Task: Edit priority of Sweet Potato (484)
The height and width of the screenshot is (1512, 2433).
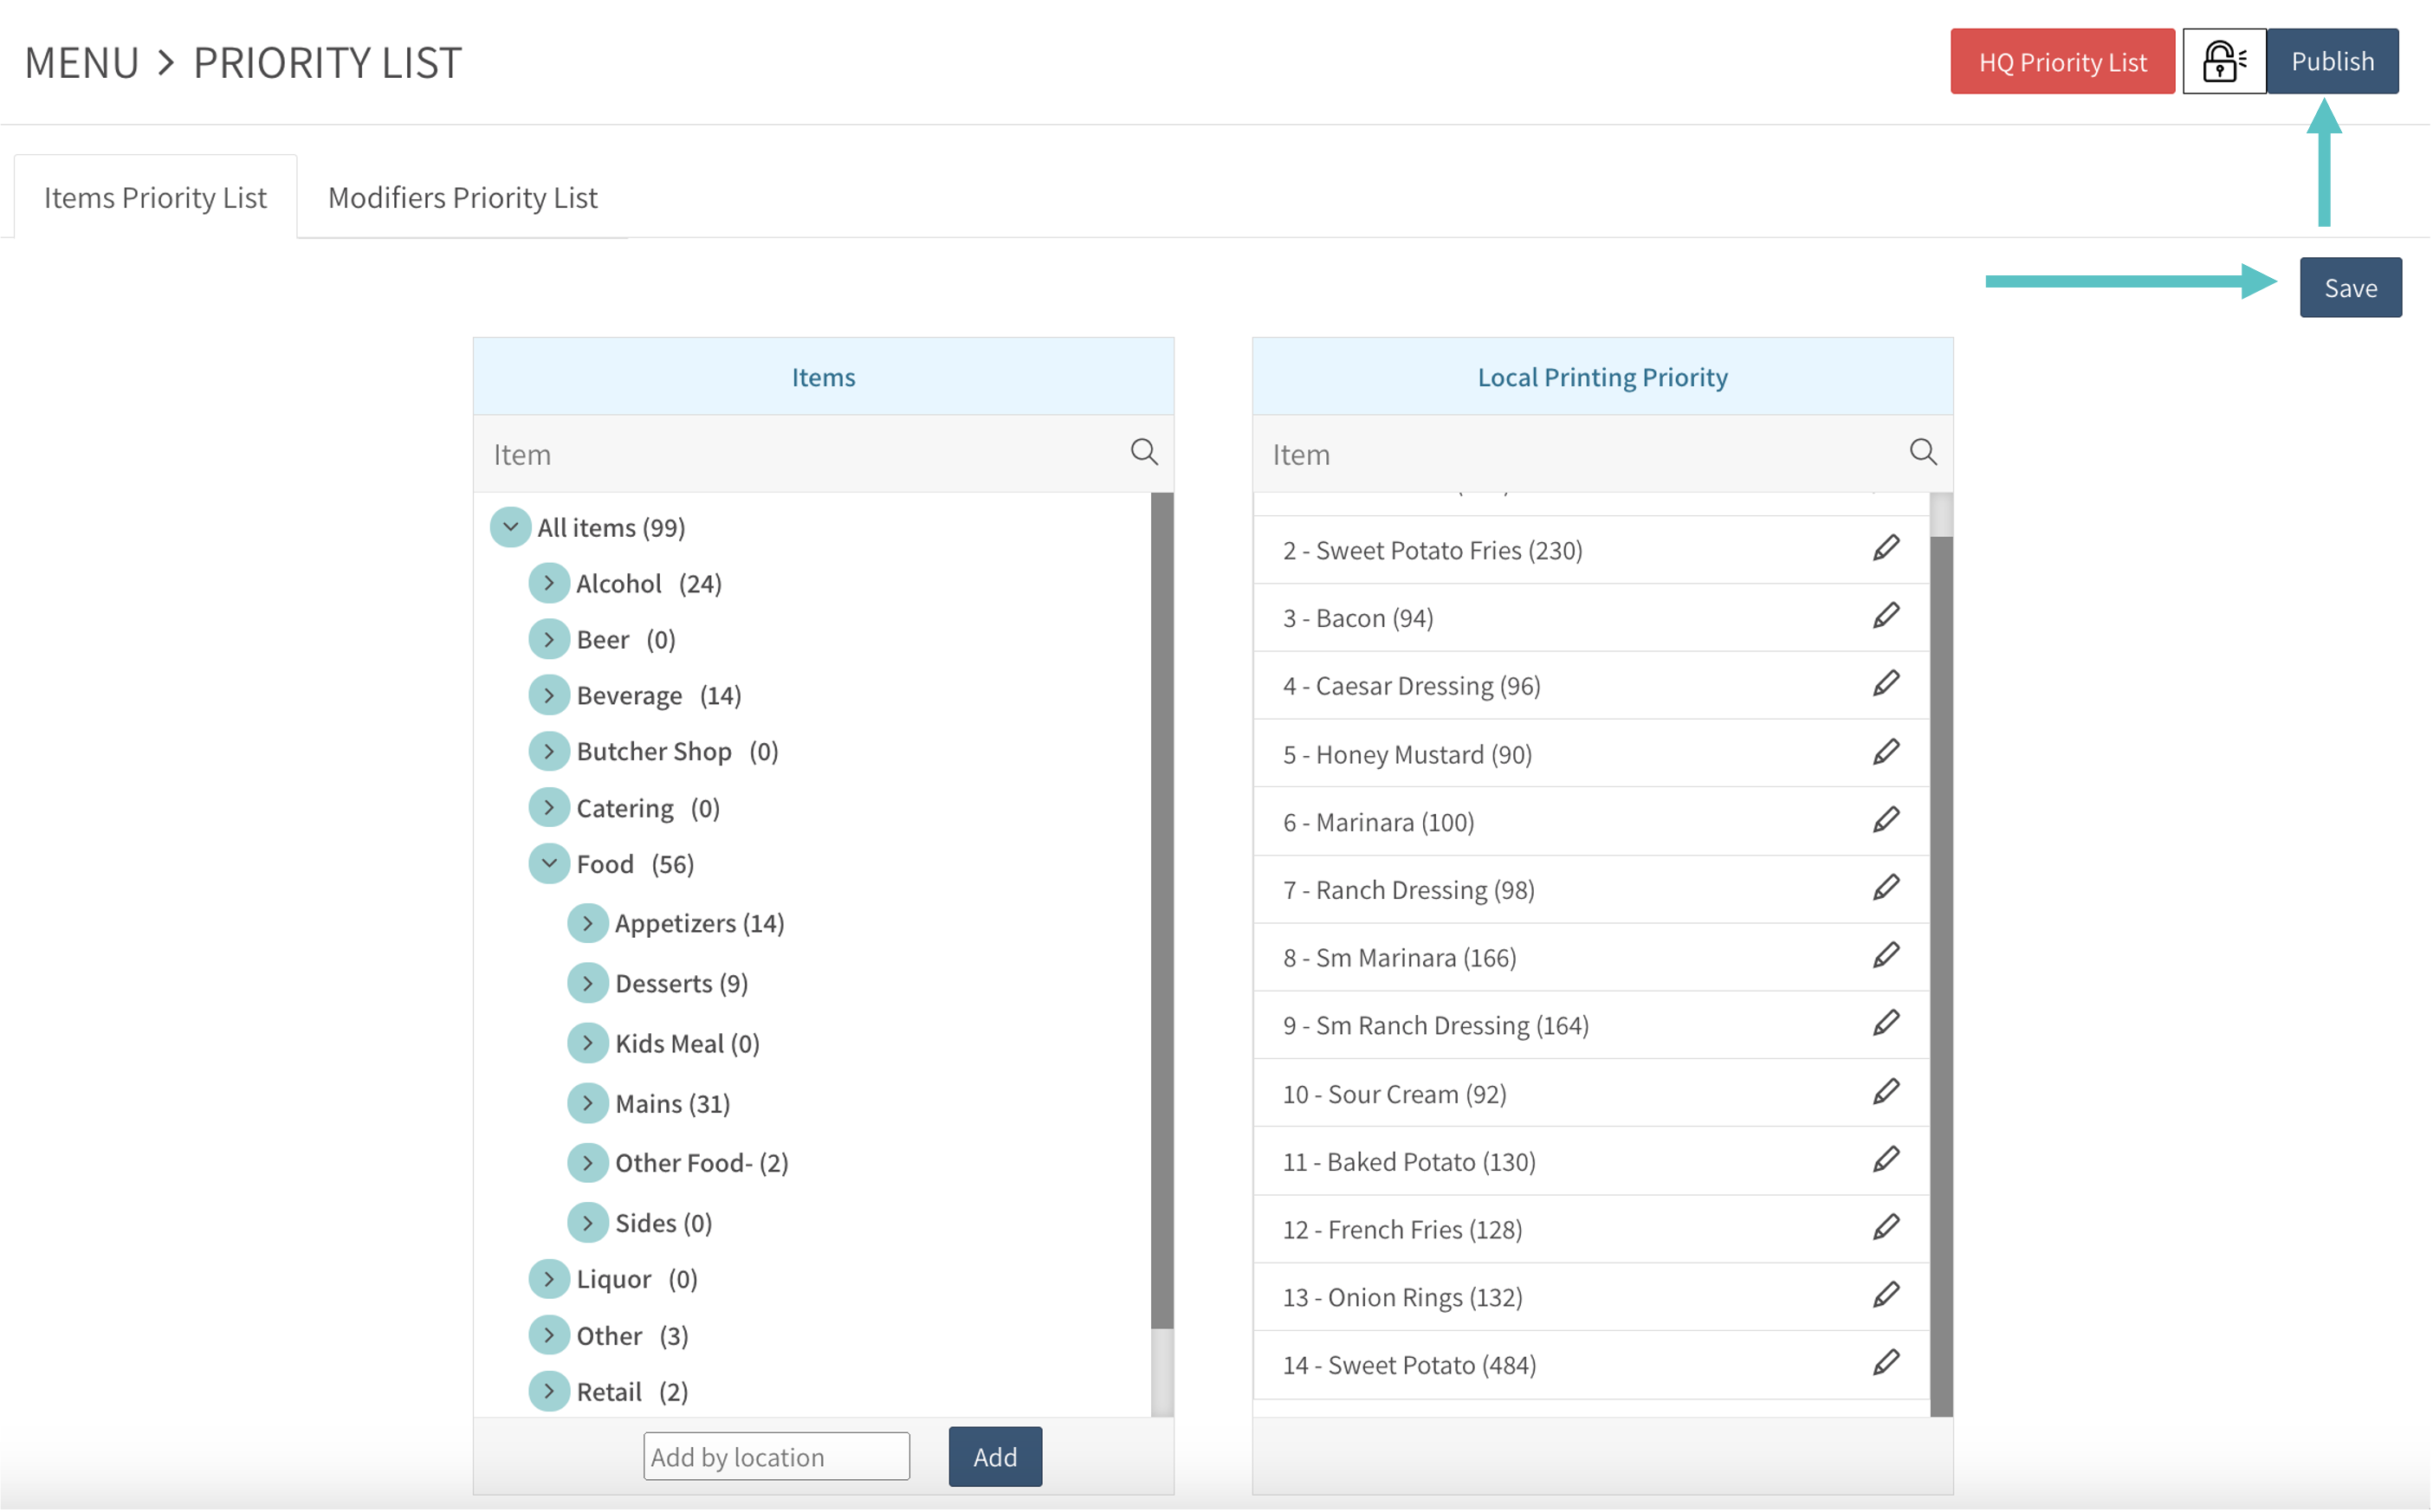Action: click(x=1887, y=1365)
